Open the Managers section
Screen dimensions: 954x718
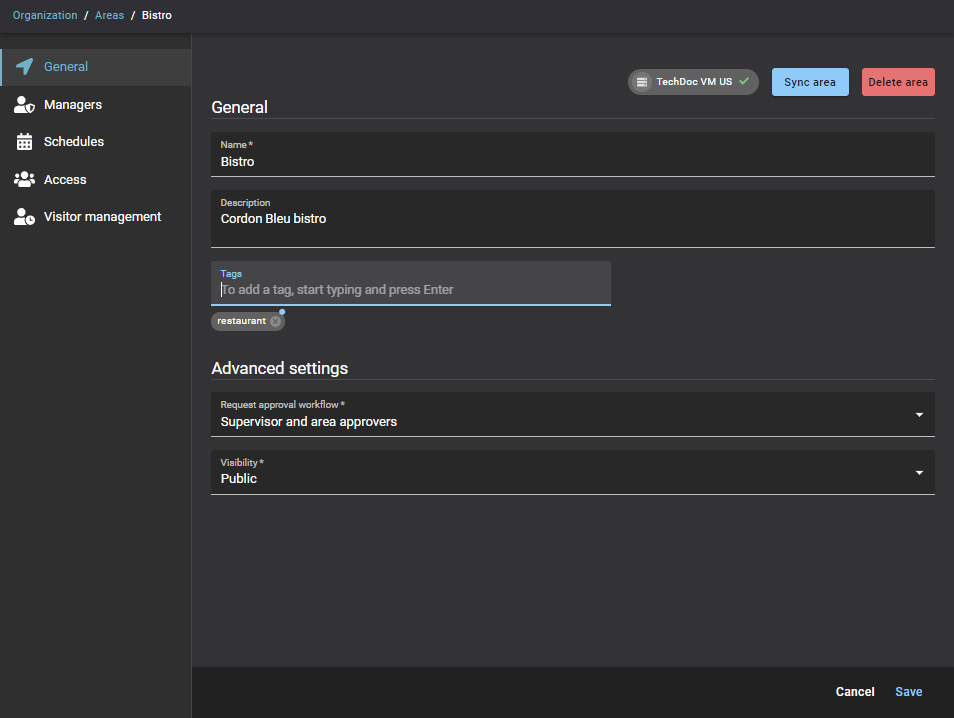[73, 105]
